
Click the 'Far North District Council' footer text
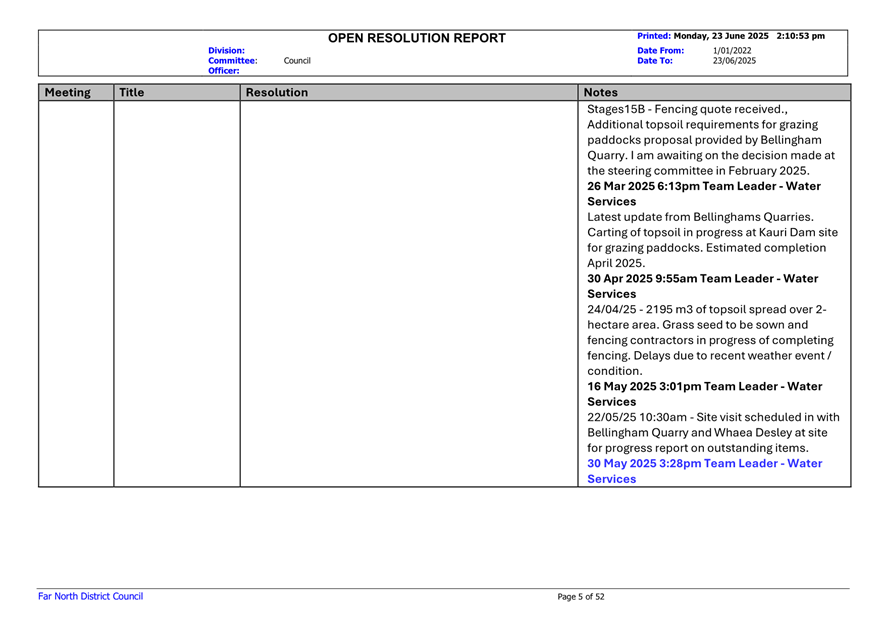coord(90,596)
